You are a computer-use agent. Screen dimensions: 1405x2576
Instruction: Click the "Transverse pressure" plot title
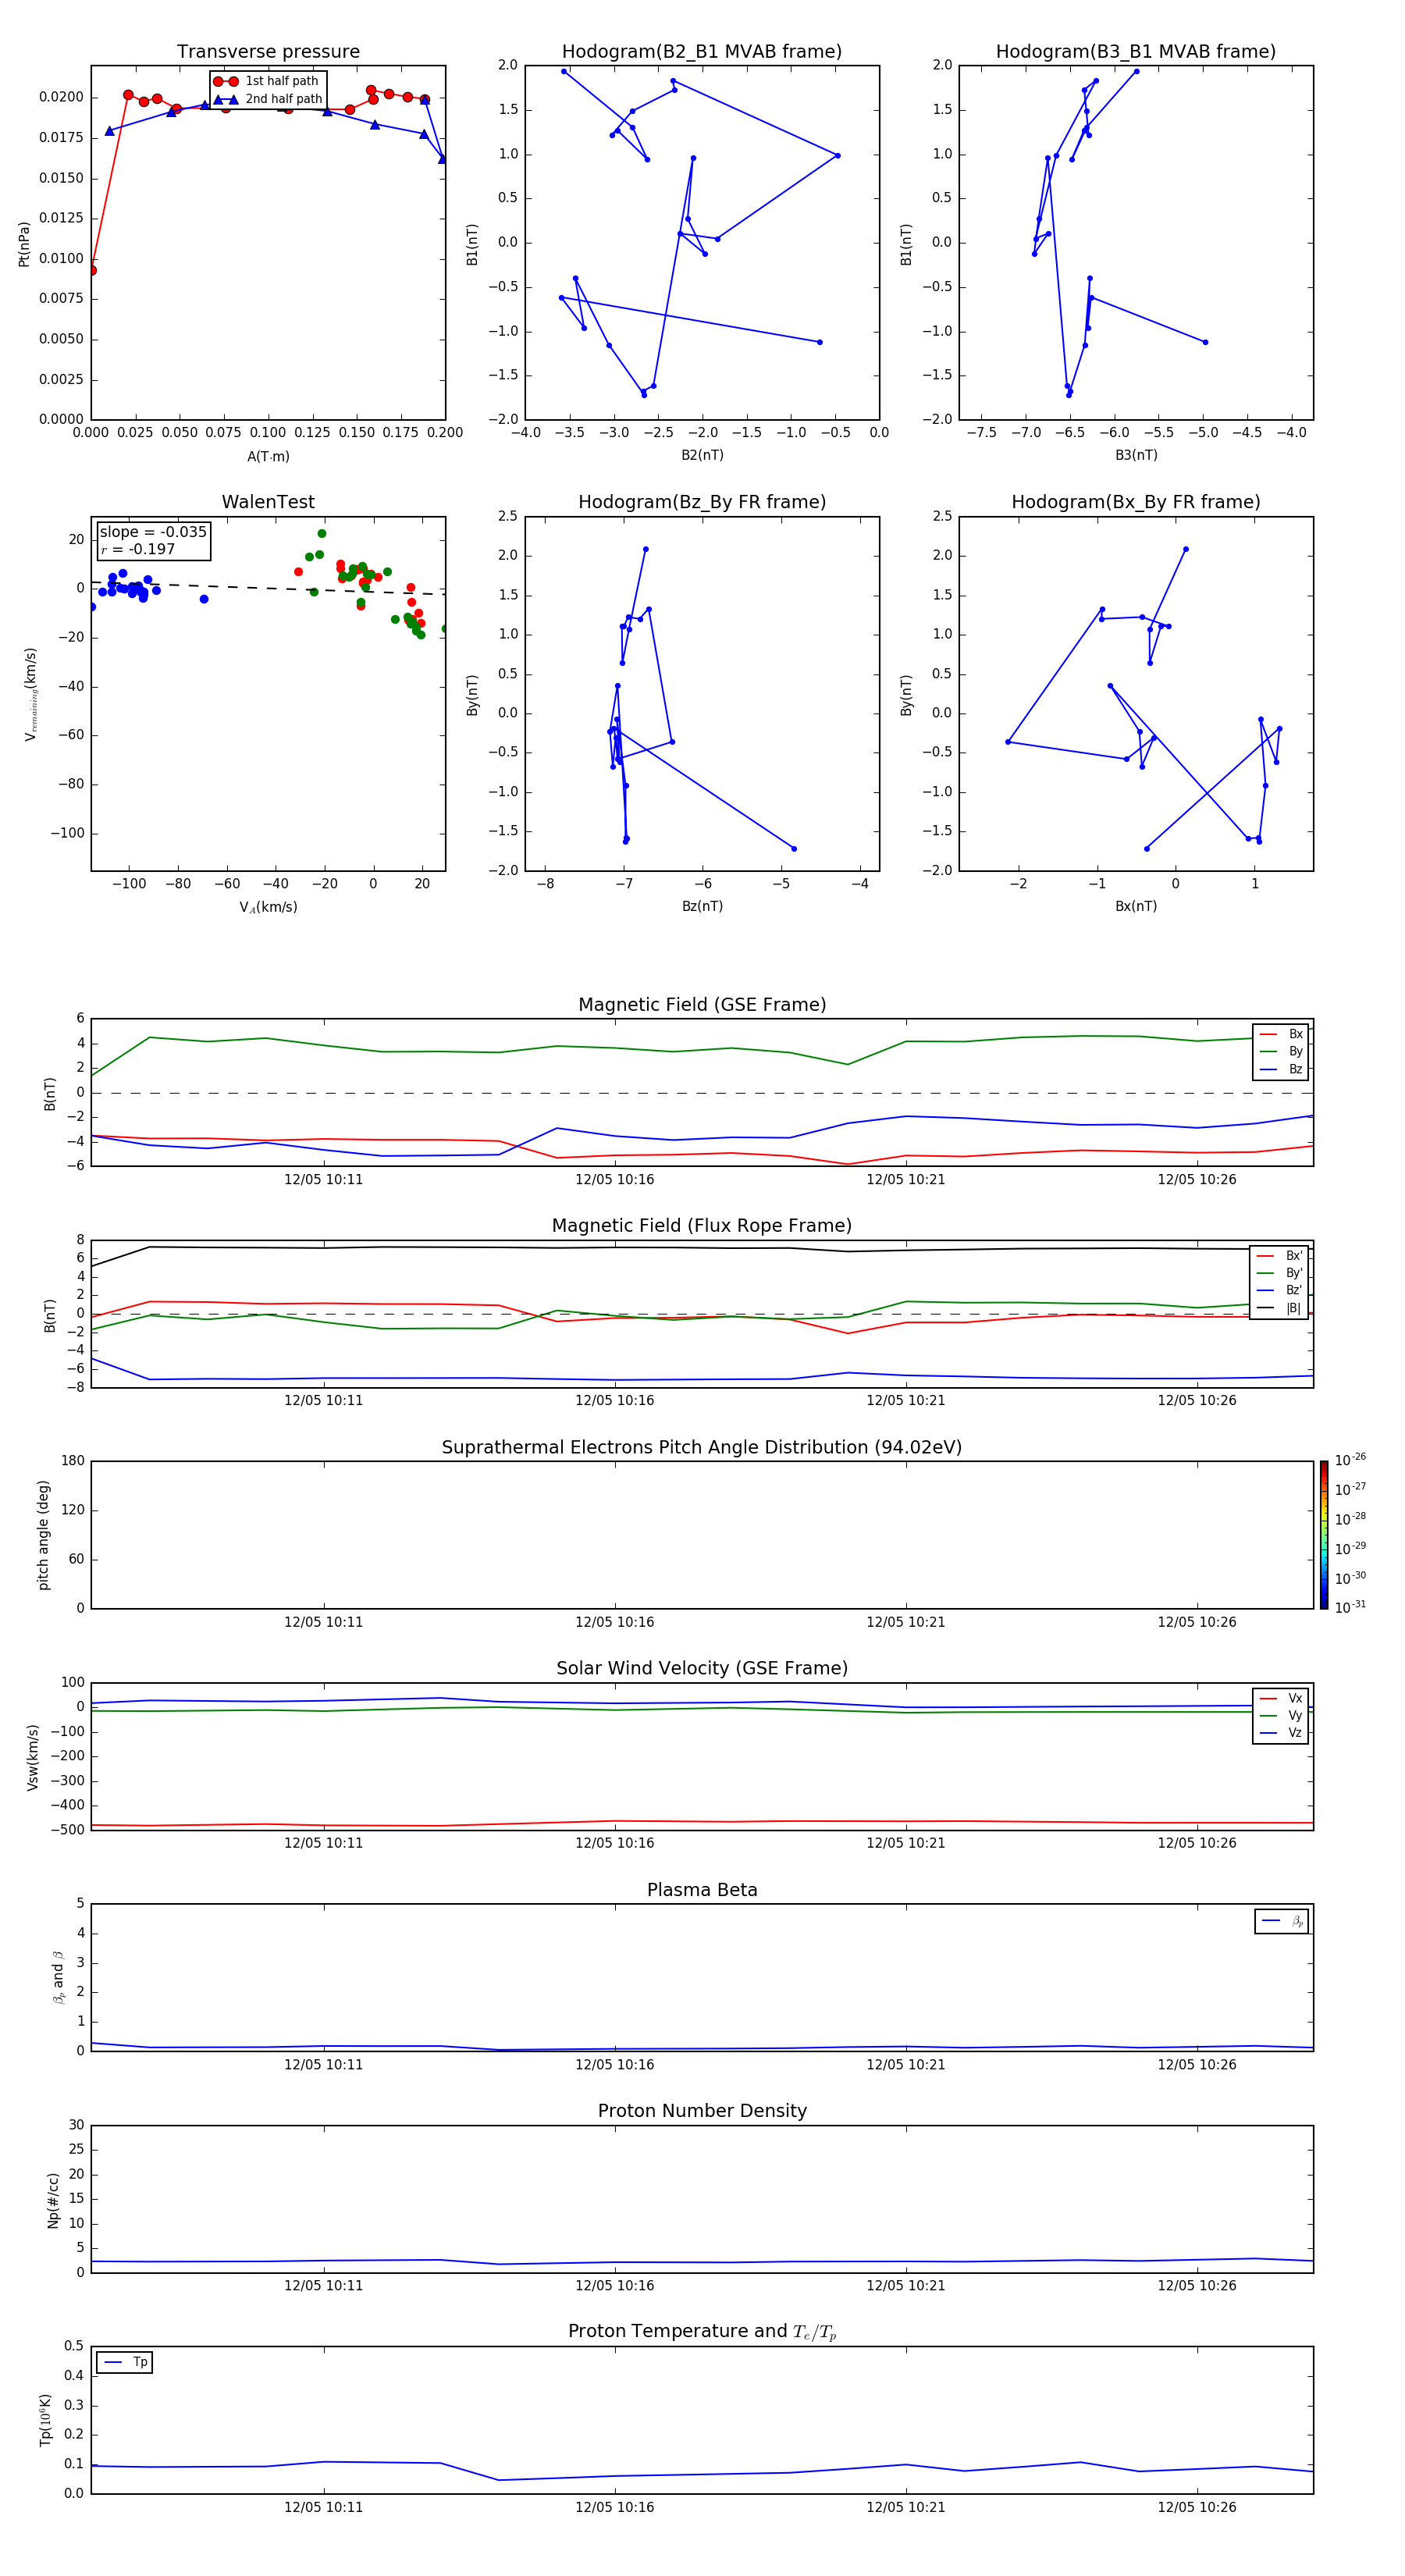[x=268, y=52]
